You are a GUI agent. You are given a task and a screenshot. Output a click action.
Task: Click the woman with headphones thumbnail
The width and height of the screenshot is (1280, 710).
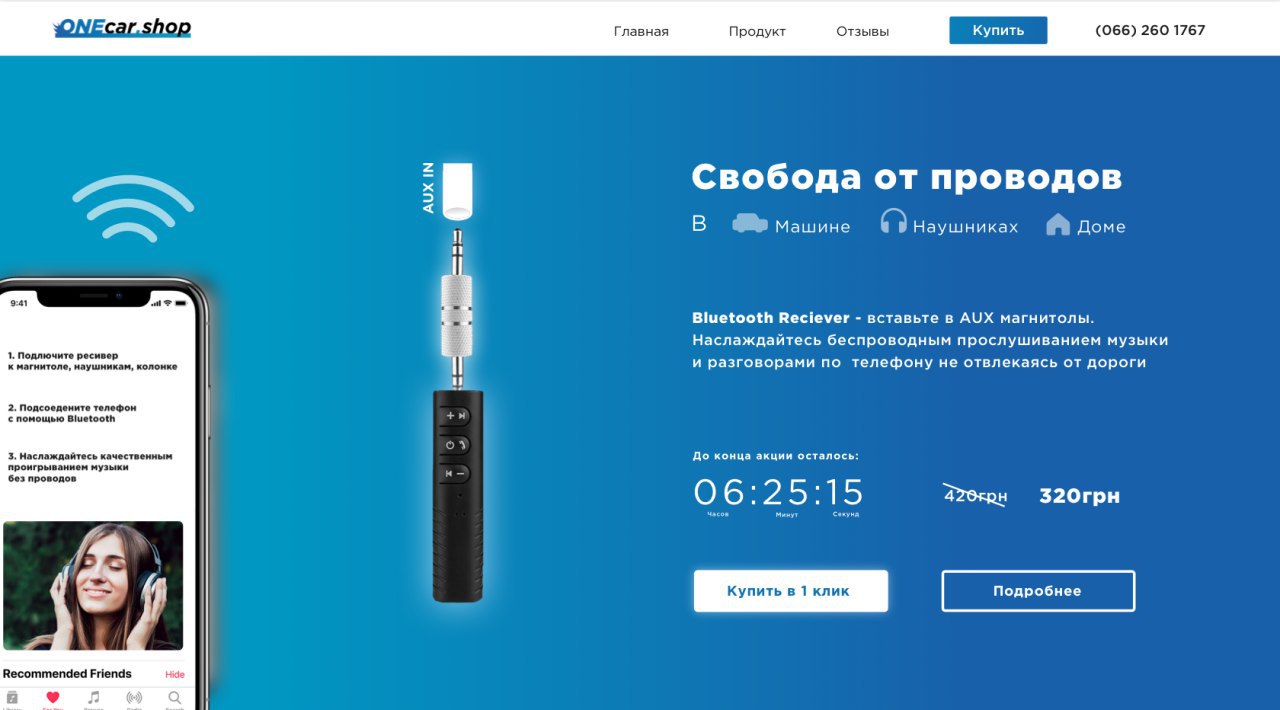93,586
